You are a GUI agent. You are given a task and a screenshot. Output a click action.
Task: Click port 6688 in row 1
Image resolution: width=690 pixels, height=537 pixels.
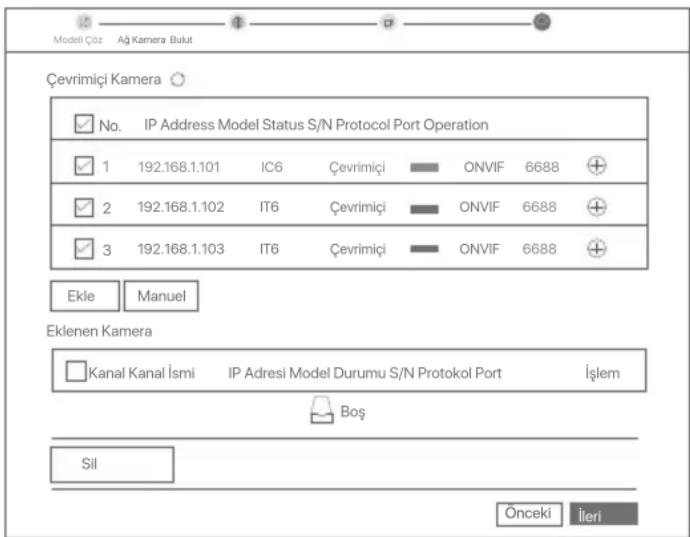[x=542, y=167]
